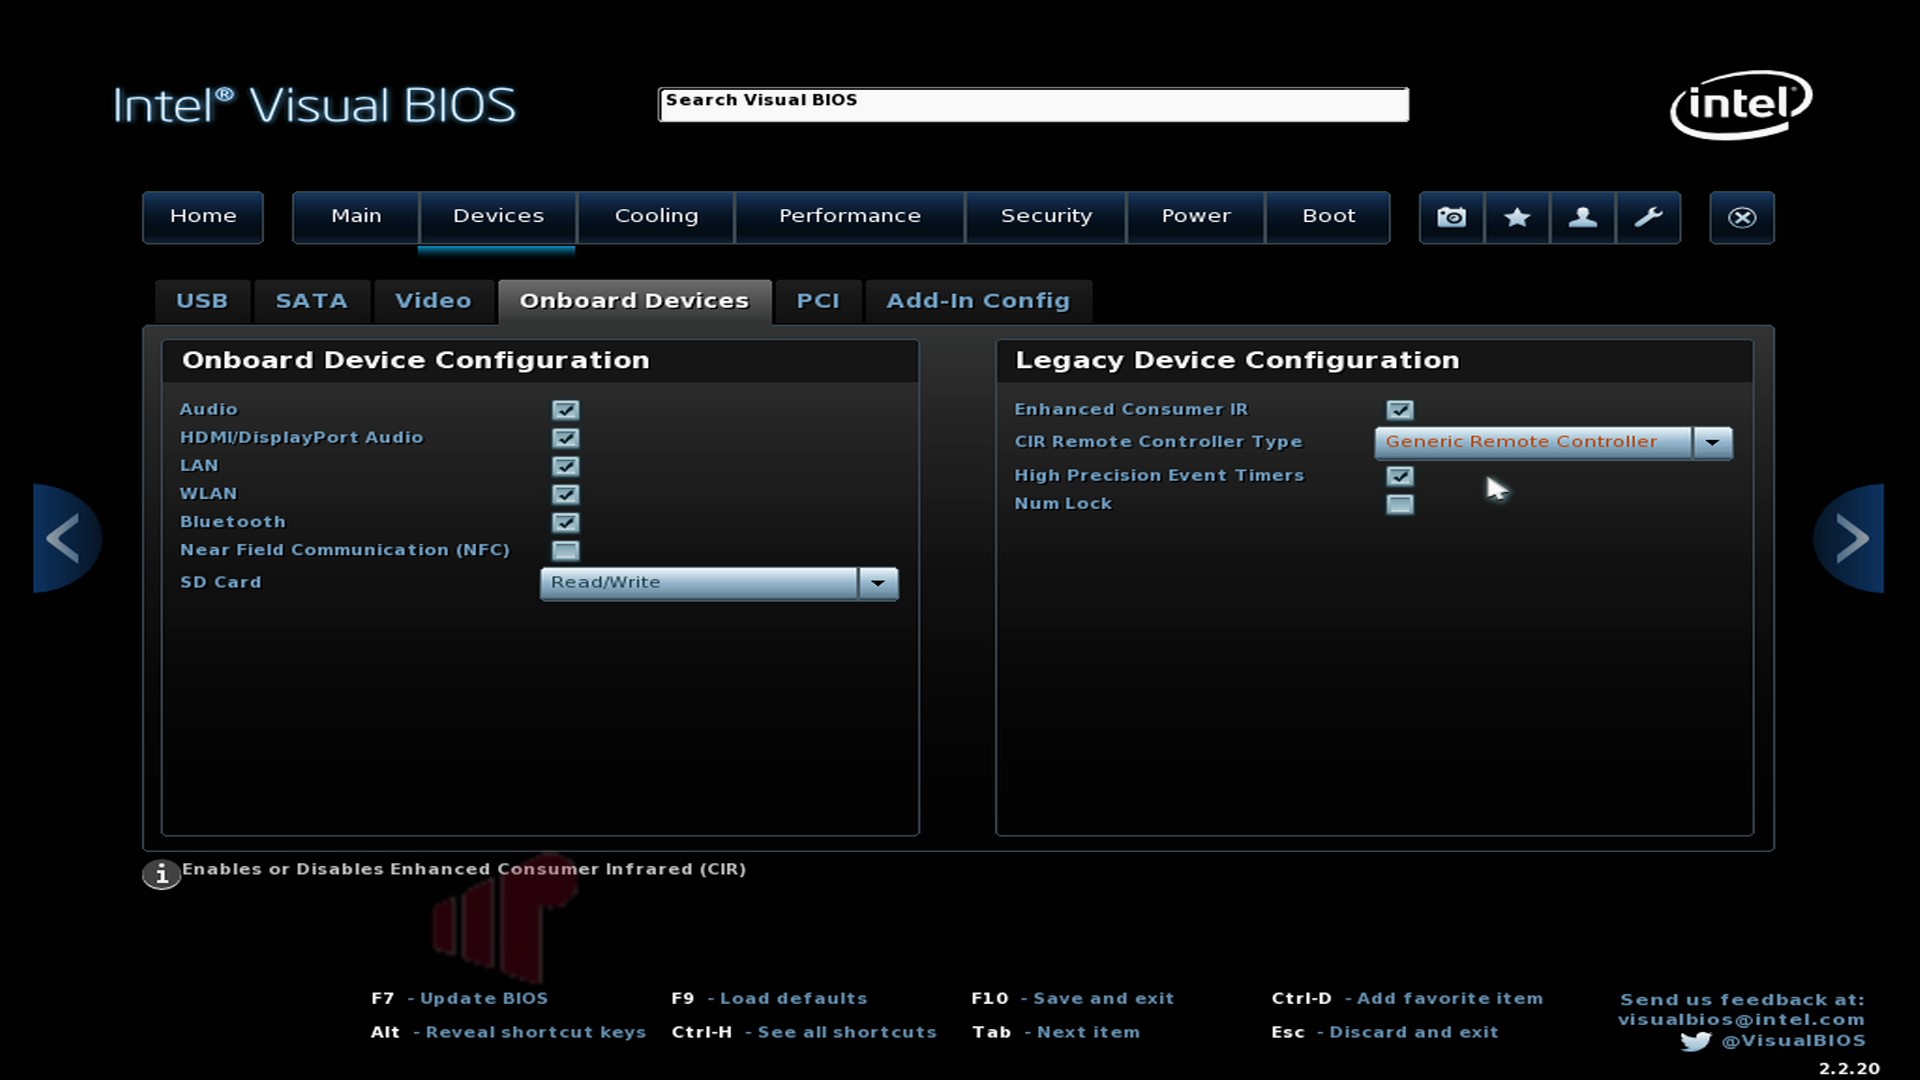Open the Devices menu
Image resolution: width=1920 pixels, height=1080 pixels.
pos(498,217)
